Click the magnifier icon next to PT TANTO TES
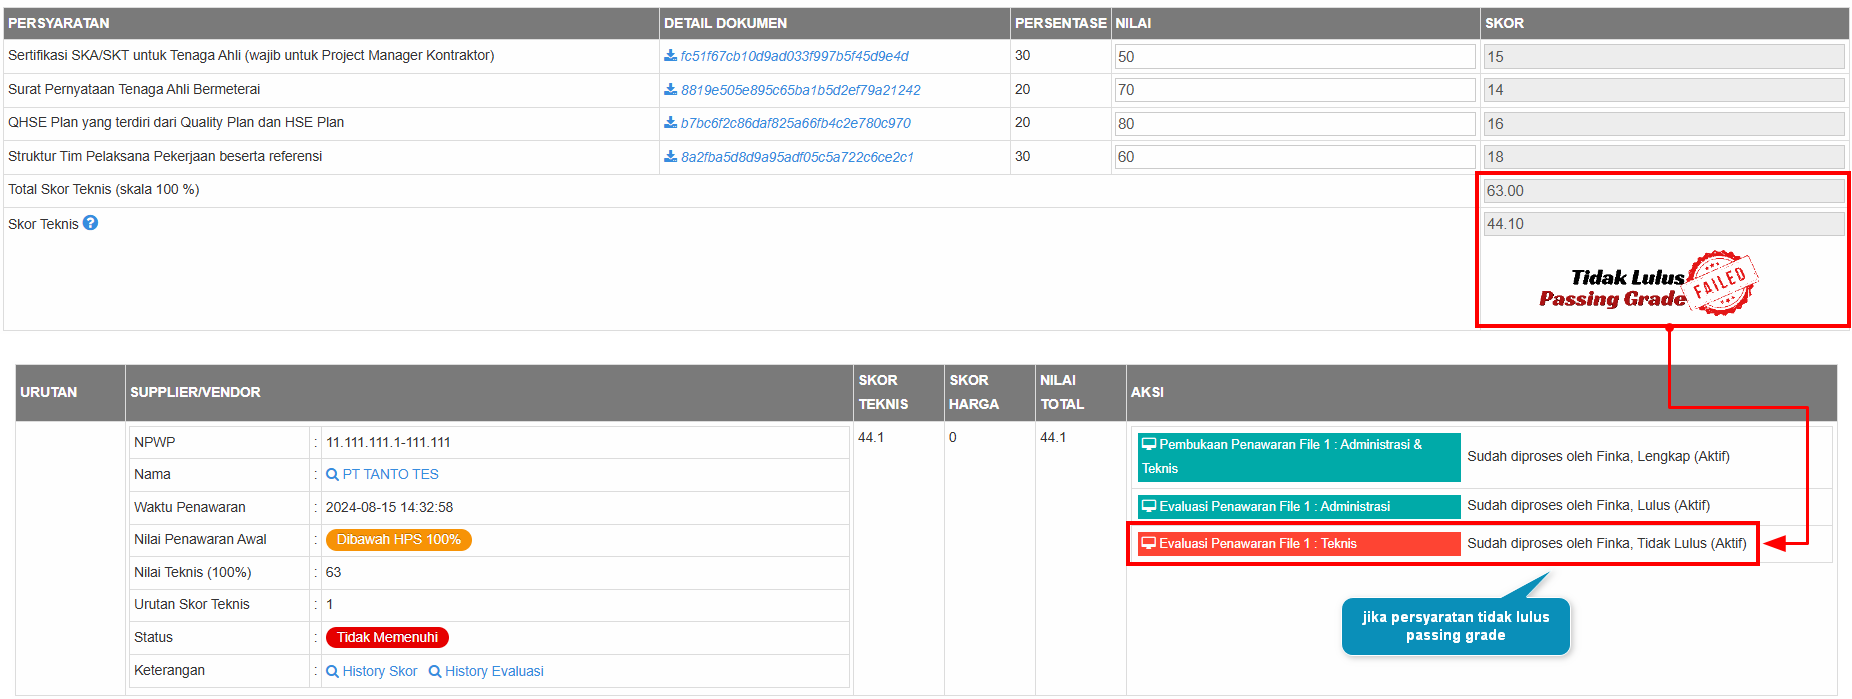Screen dimensions: 1852x699 pos(332,475)
